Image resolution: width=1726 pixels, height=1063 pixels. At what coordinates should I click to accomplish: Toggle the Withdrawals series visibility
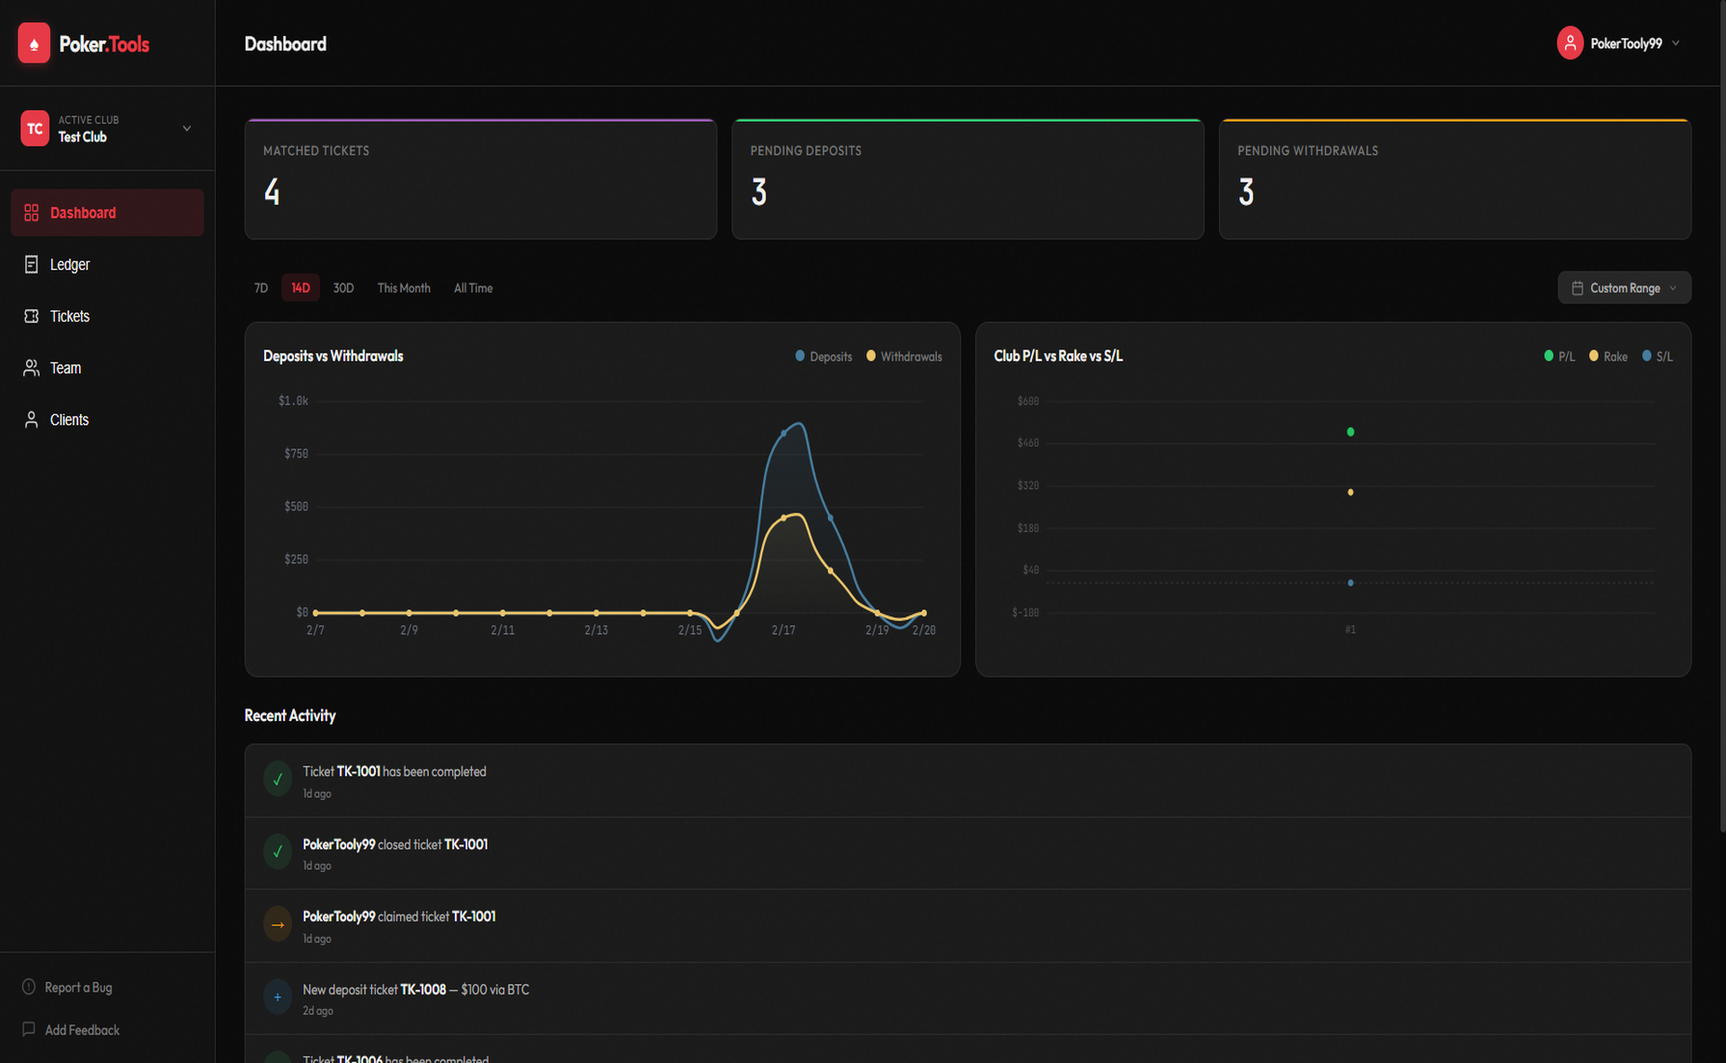(904, 356)
